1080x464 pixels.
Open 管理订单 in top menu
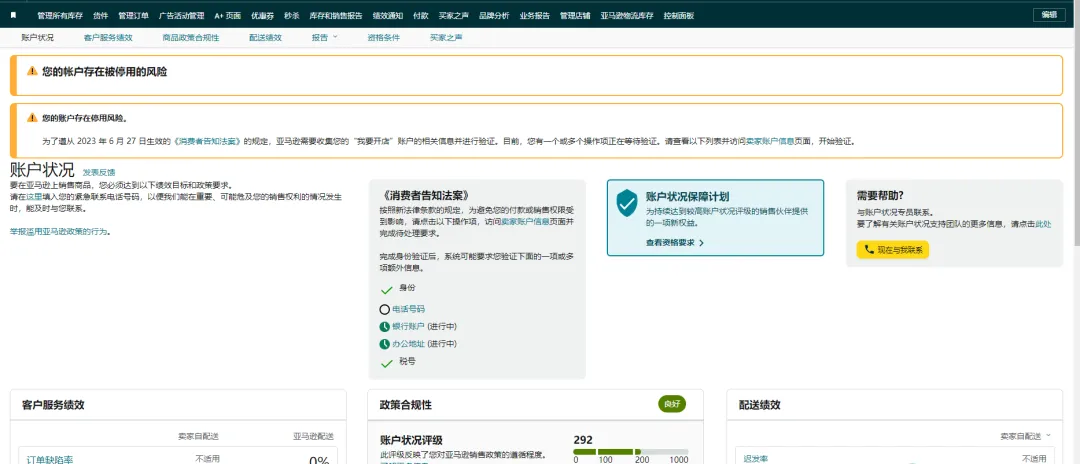[x=133, y=15]
